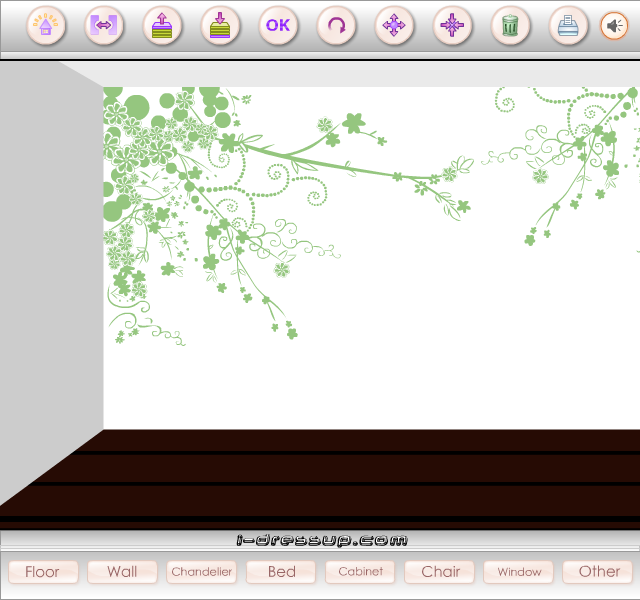Visit the i-dressup.com link
This screenshot has width=640, height=600.
[x=322, y=540]
